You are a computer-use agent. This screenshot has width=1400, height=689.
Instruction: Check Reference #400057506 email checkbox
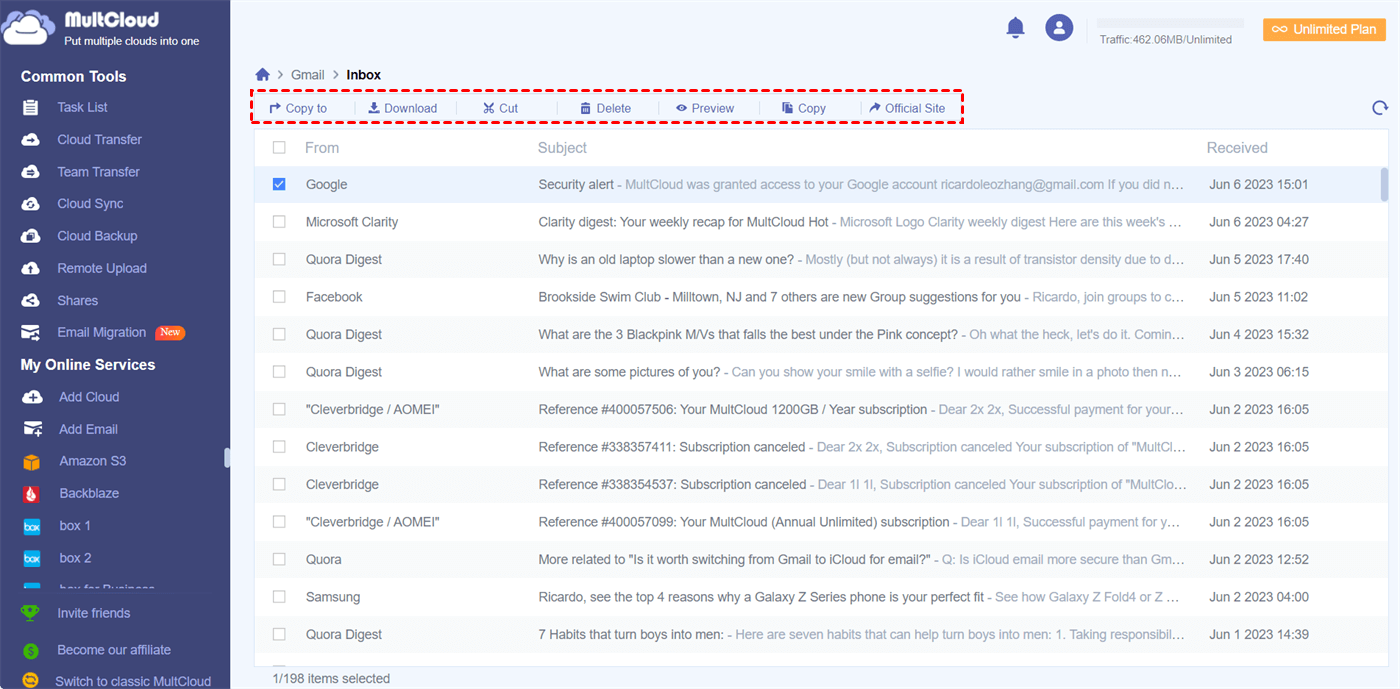(279, 409)
